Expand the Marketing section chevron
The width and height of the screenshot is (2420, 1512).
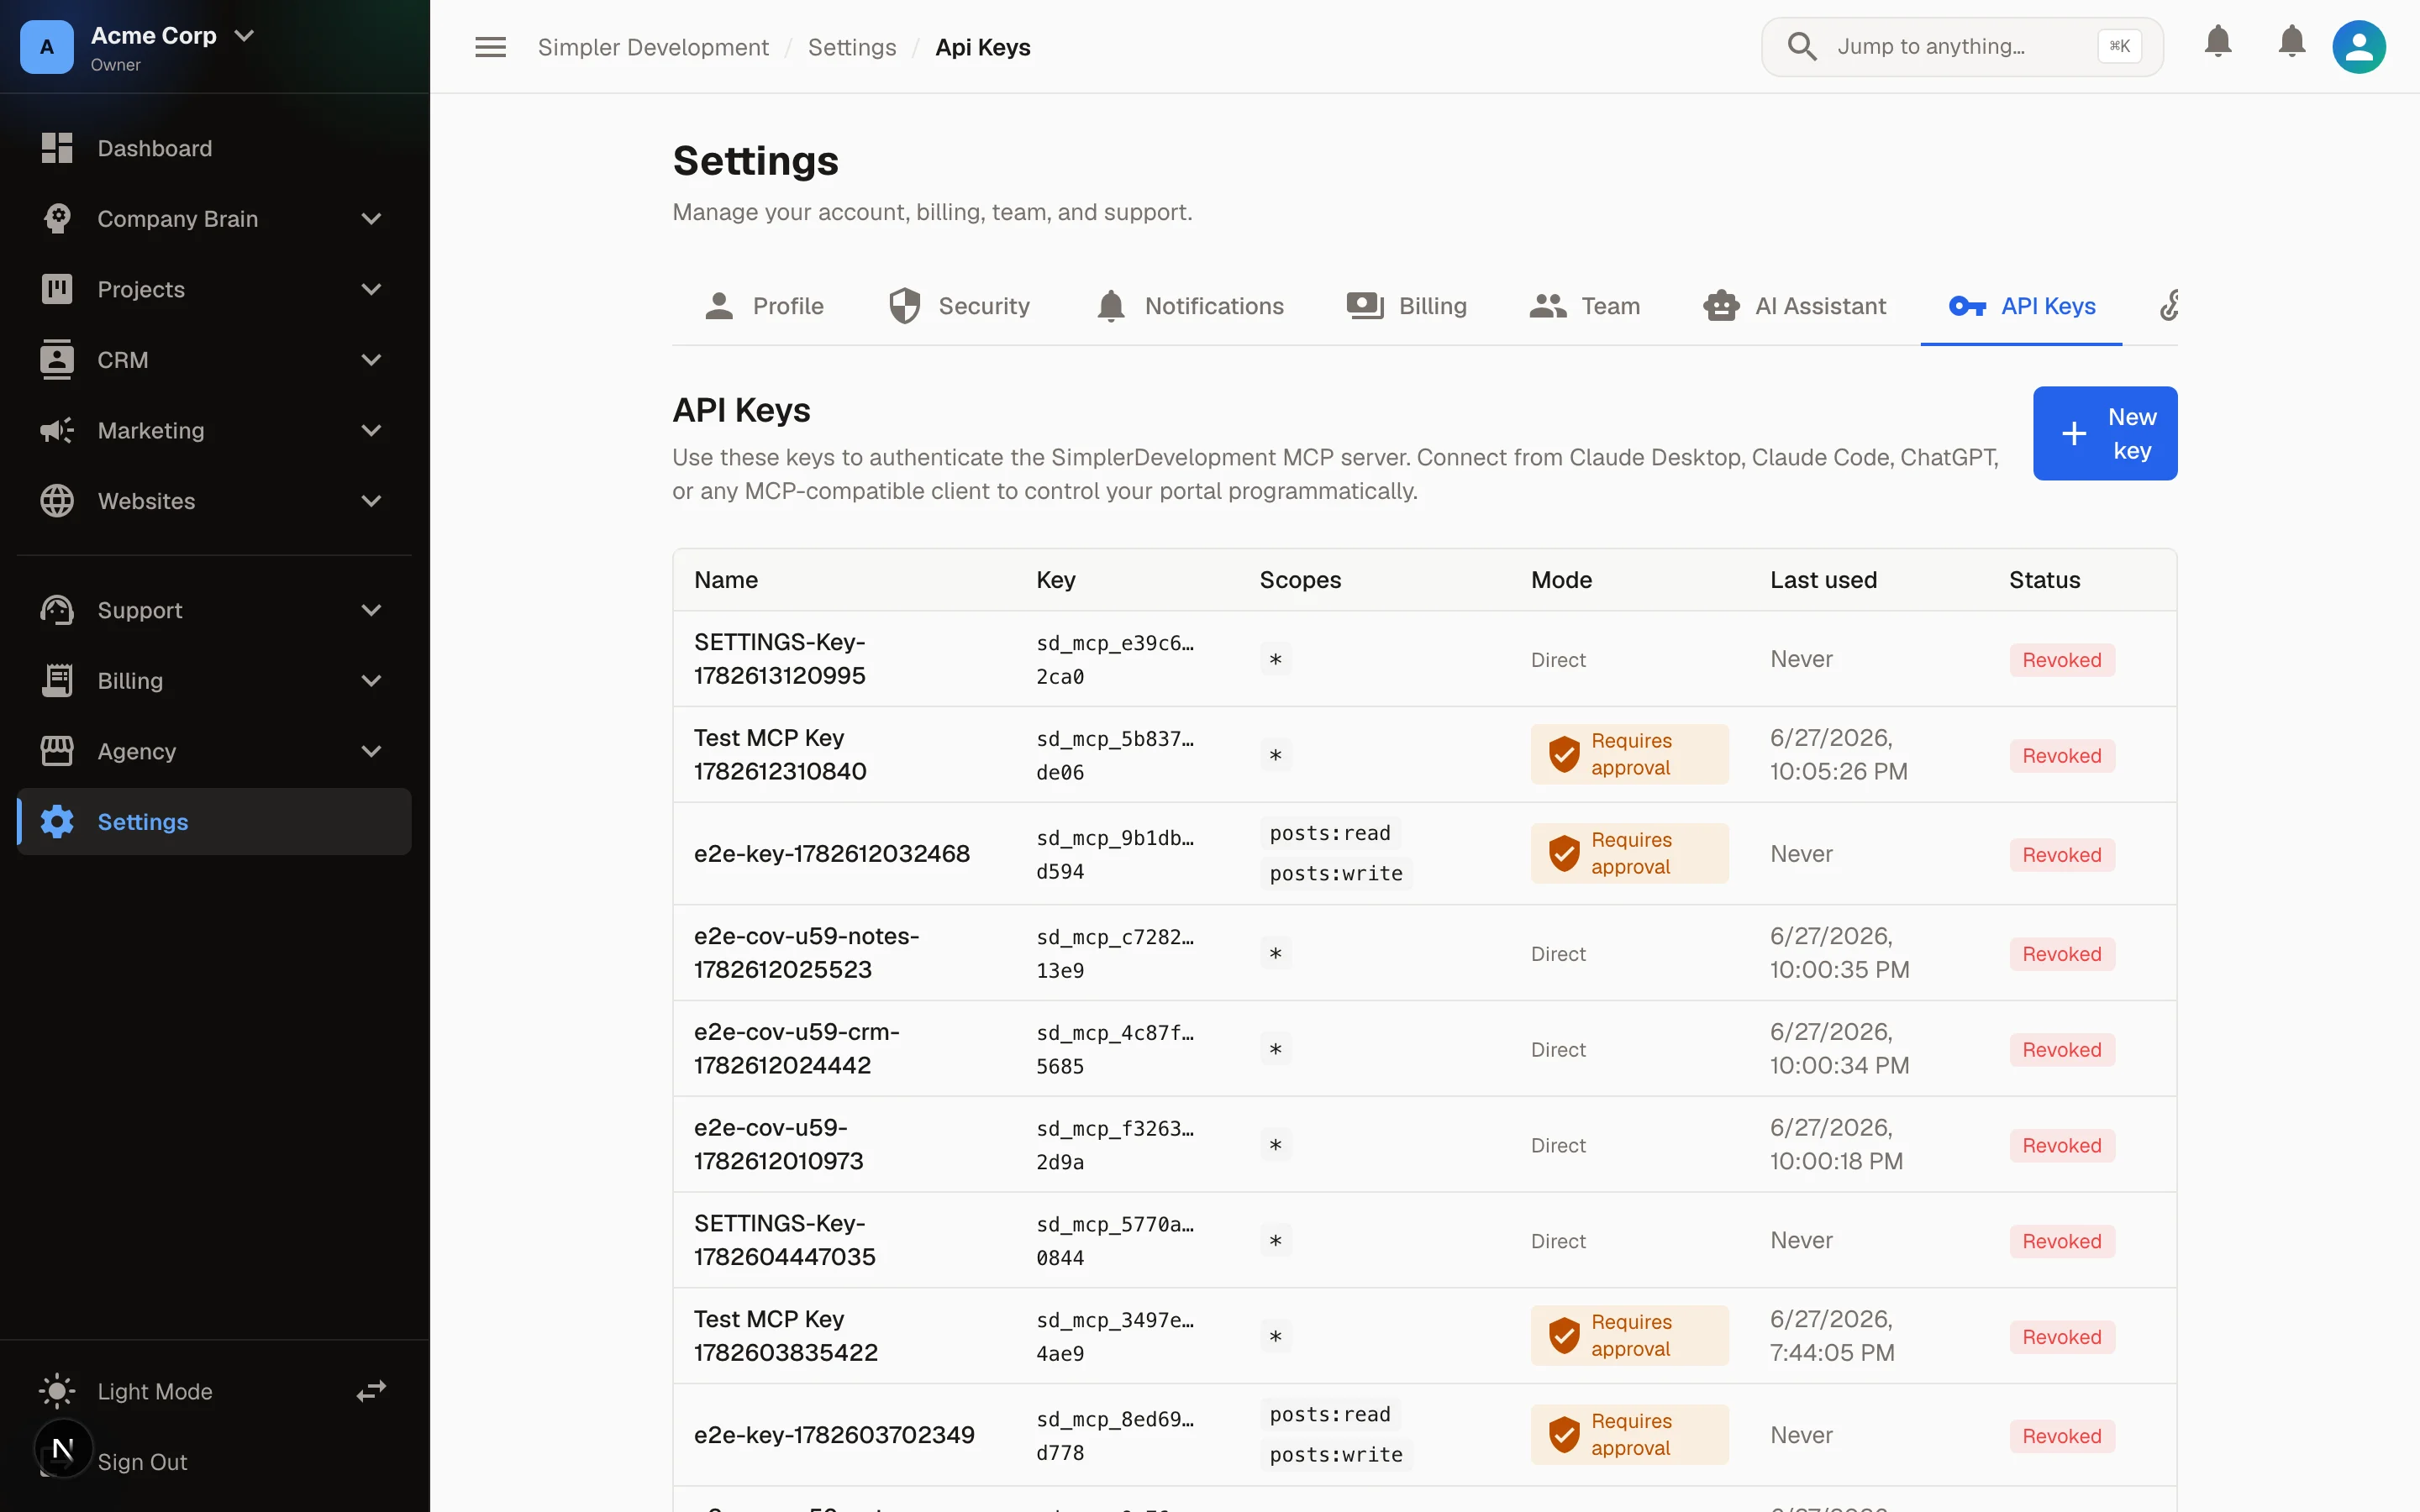coord(371,430)
